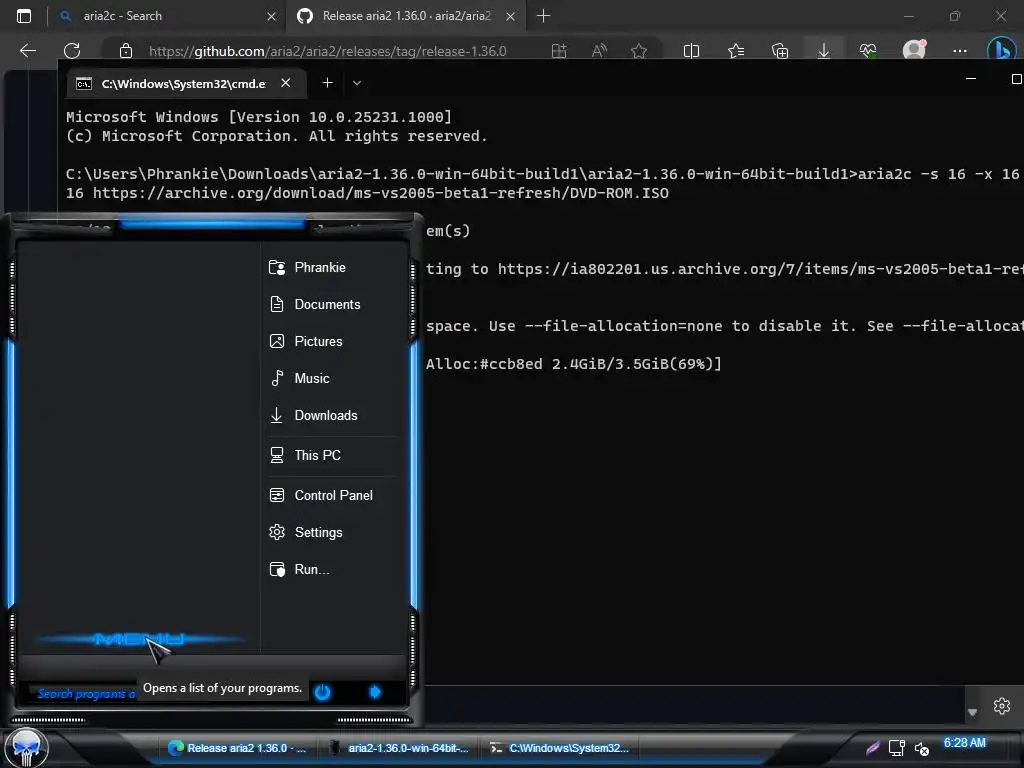Viewport: 1024px width, 768px height.
Task: Open Browser essentials heart icon
Action: point(868,51)
